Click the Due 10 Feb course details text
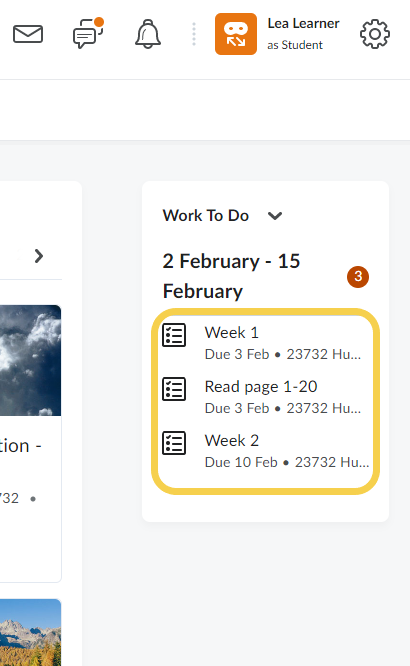This screenshot has width=410, height=666. [287, 462]
